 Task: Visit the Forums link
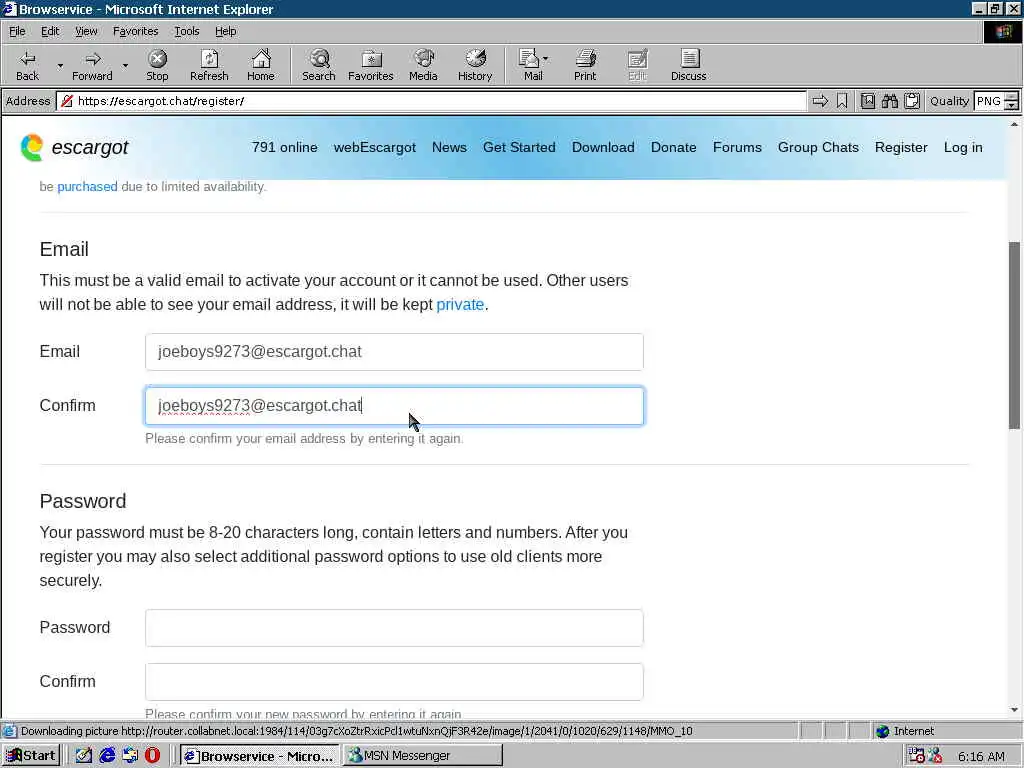pyautogui.click(x=737, y=148)
